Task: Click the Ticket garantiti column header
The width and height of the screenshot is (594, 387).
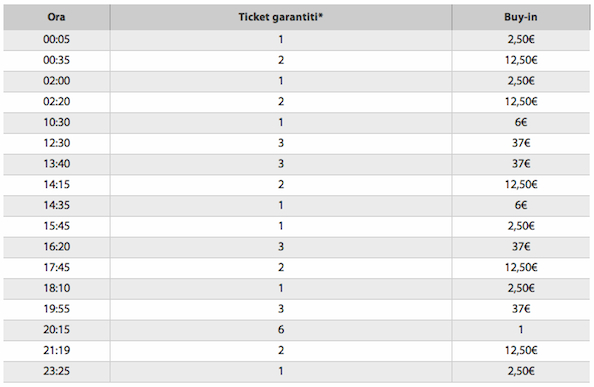Action: point(281,17)
